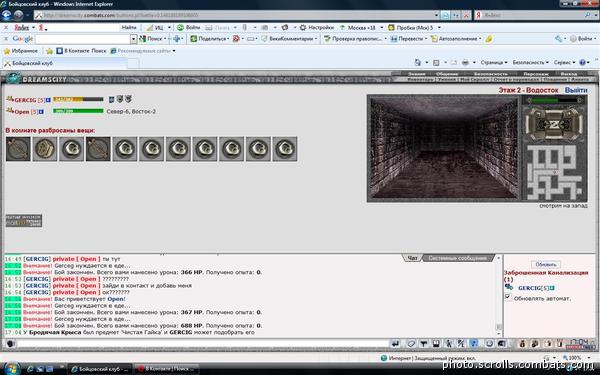
Task: Click the info icon beside Open player
Action: pos(41,112)
